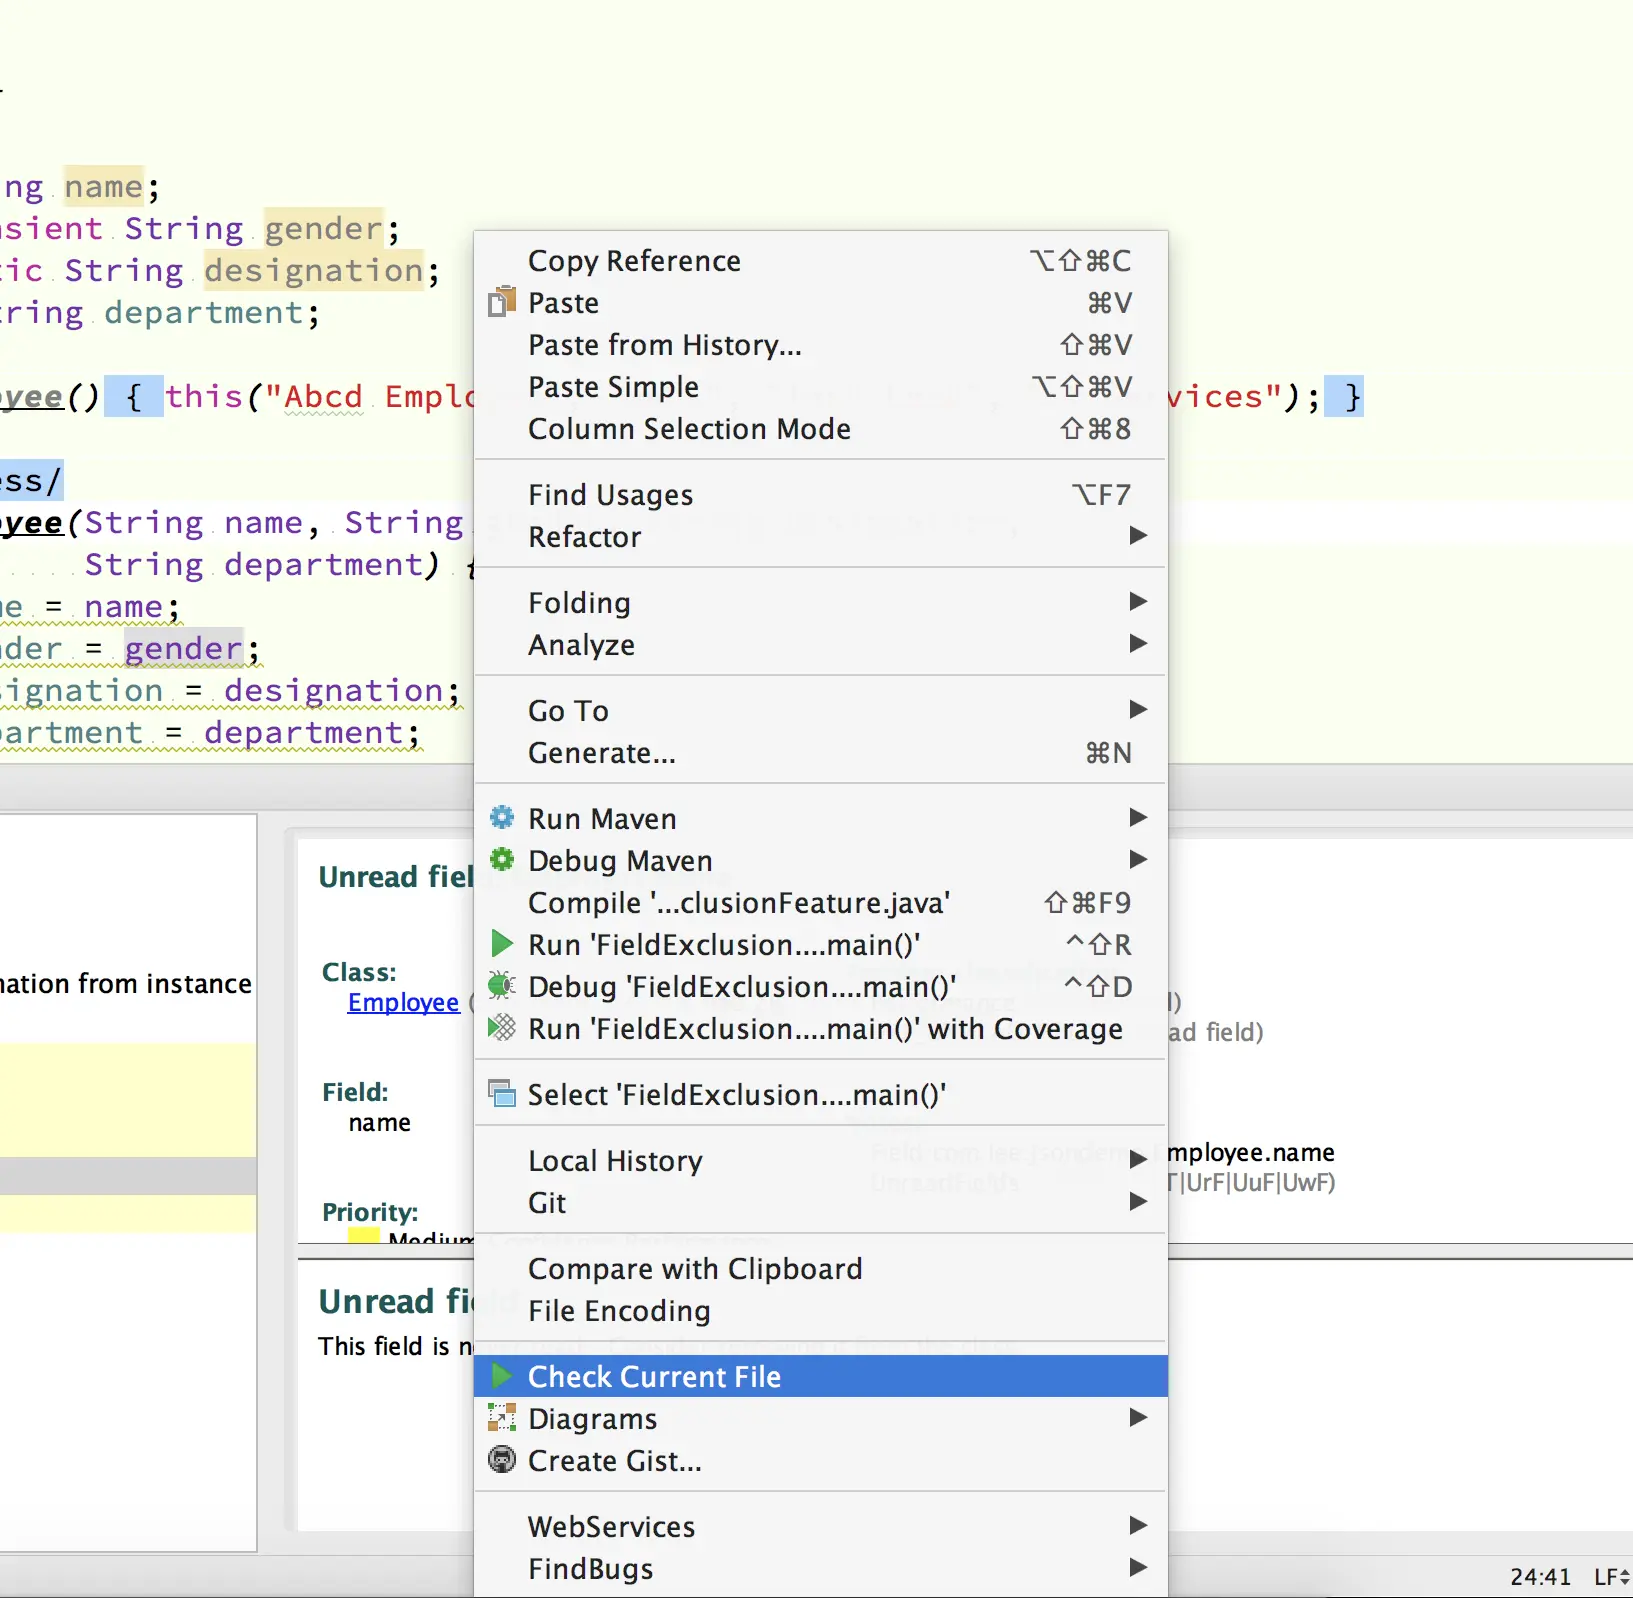Image resolution: width=1633 pixels, height=1598 pixels.
Task: Expand the WebServices submenu arrow
Action: (1137, 1525)
